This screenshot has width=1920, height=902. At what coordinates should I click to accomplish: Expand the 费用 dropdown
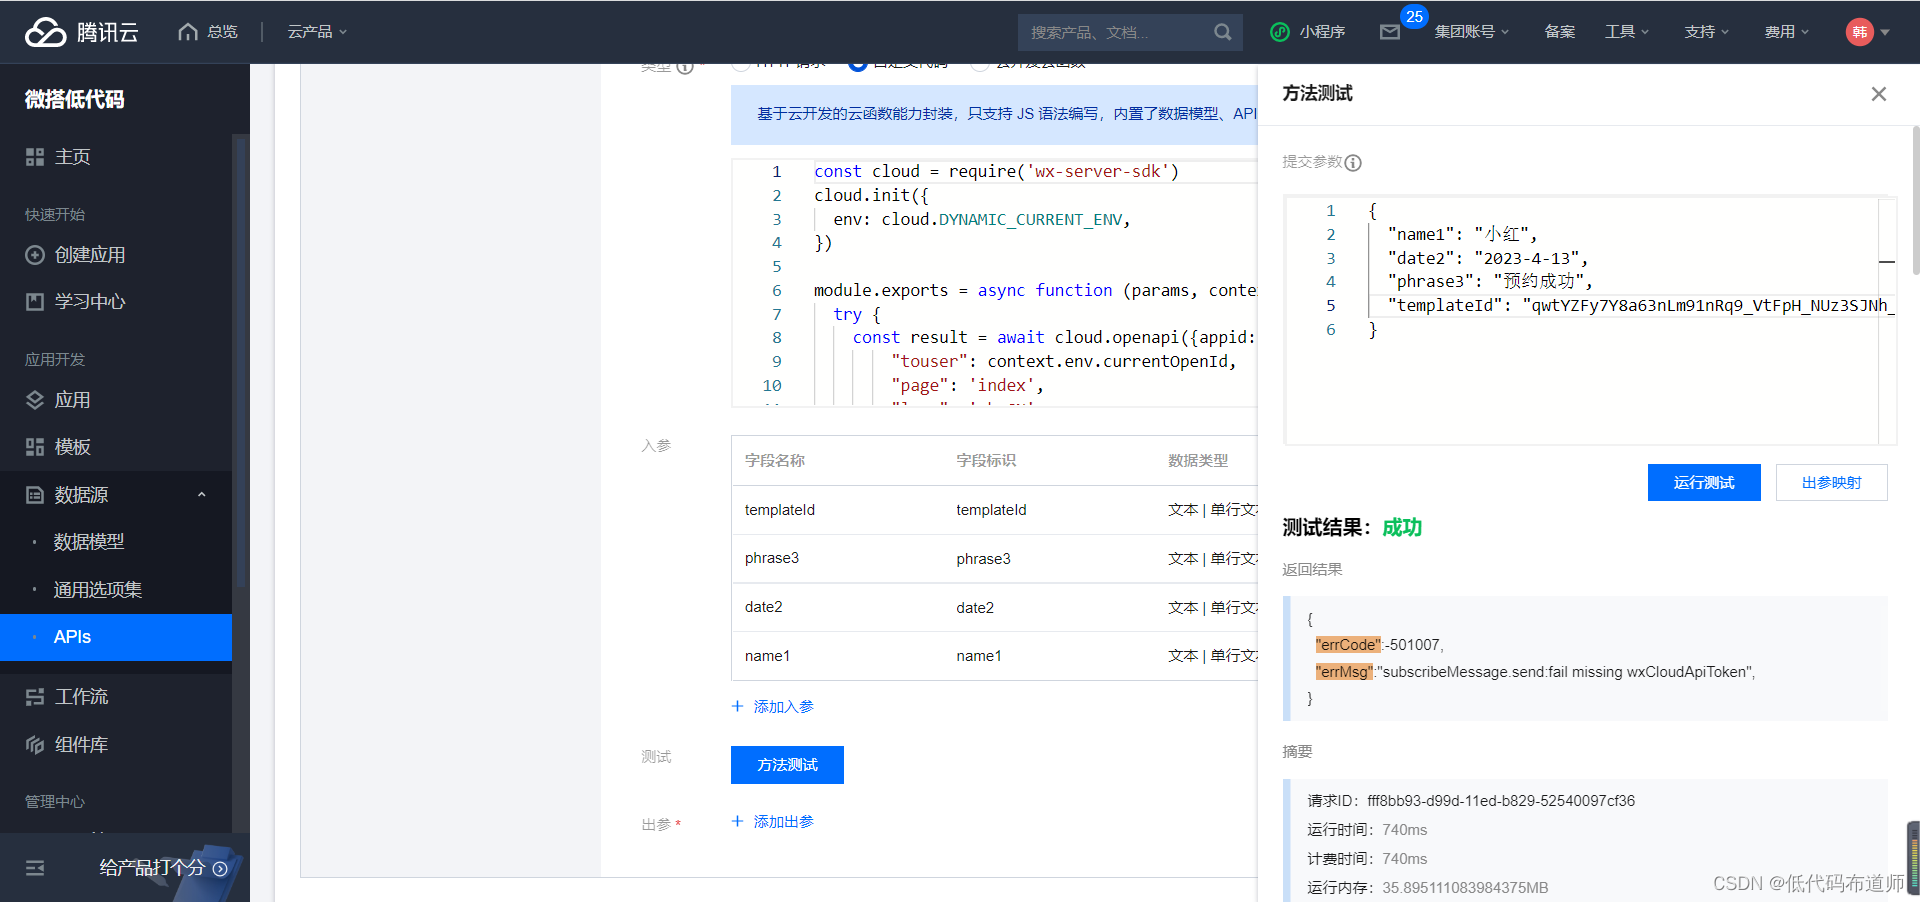point(1787,32)
